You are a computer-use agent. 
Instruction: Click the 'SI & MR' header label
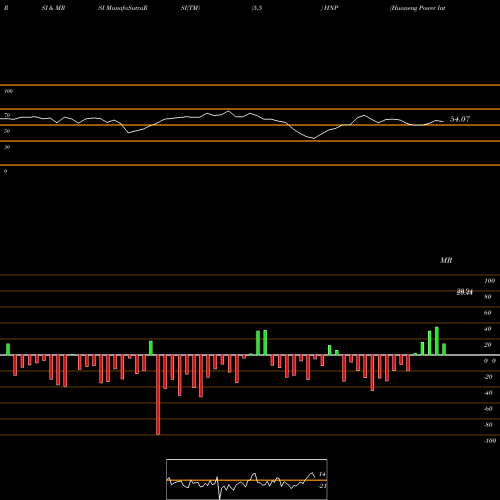[53, 8]
